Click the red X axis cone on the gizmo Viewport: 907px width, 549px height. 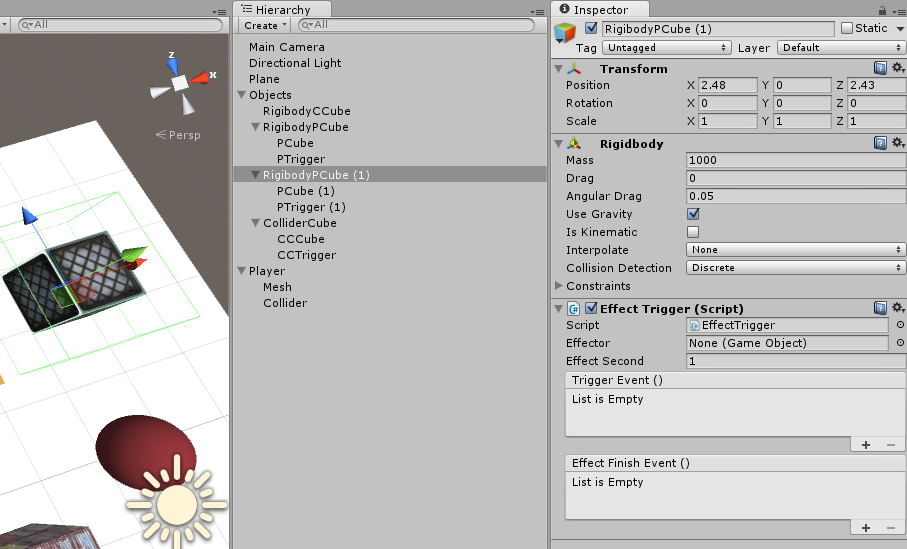[x=200, y=78]
